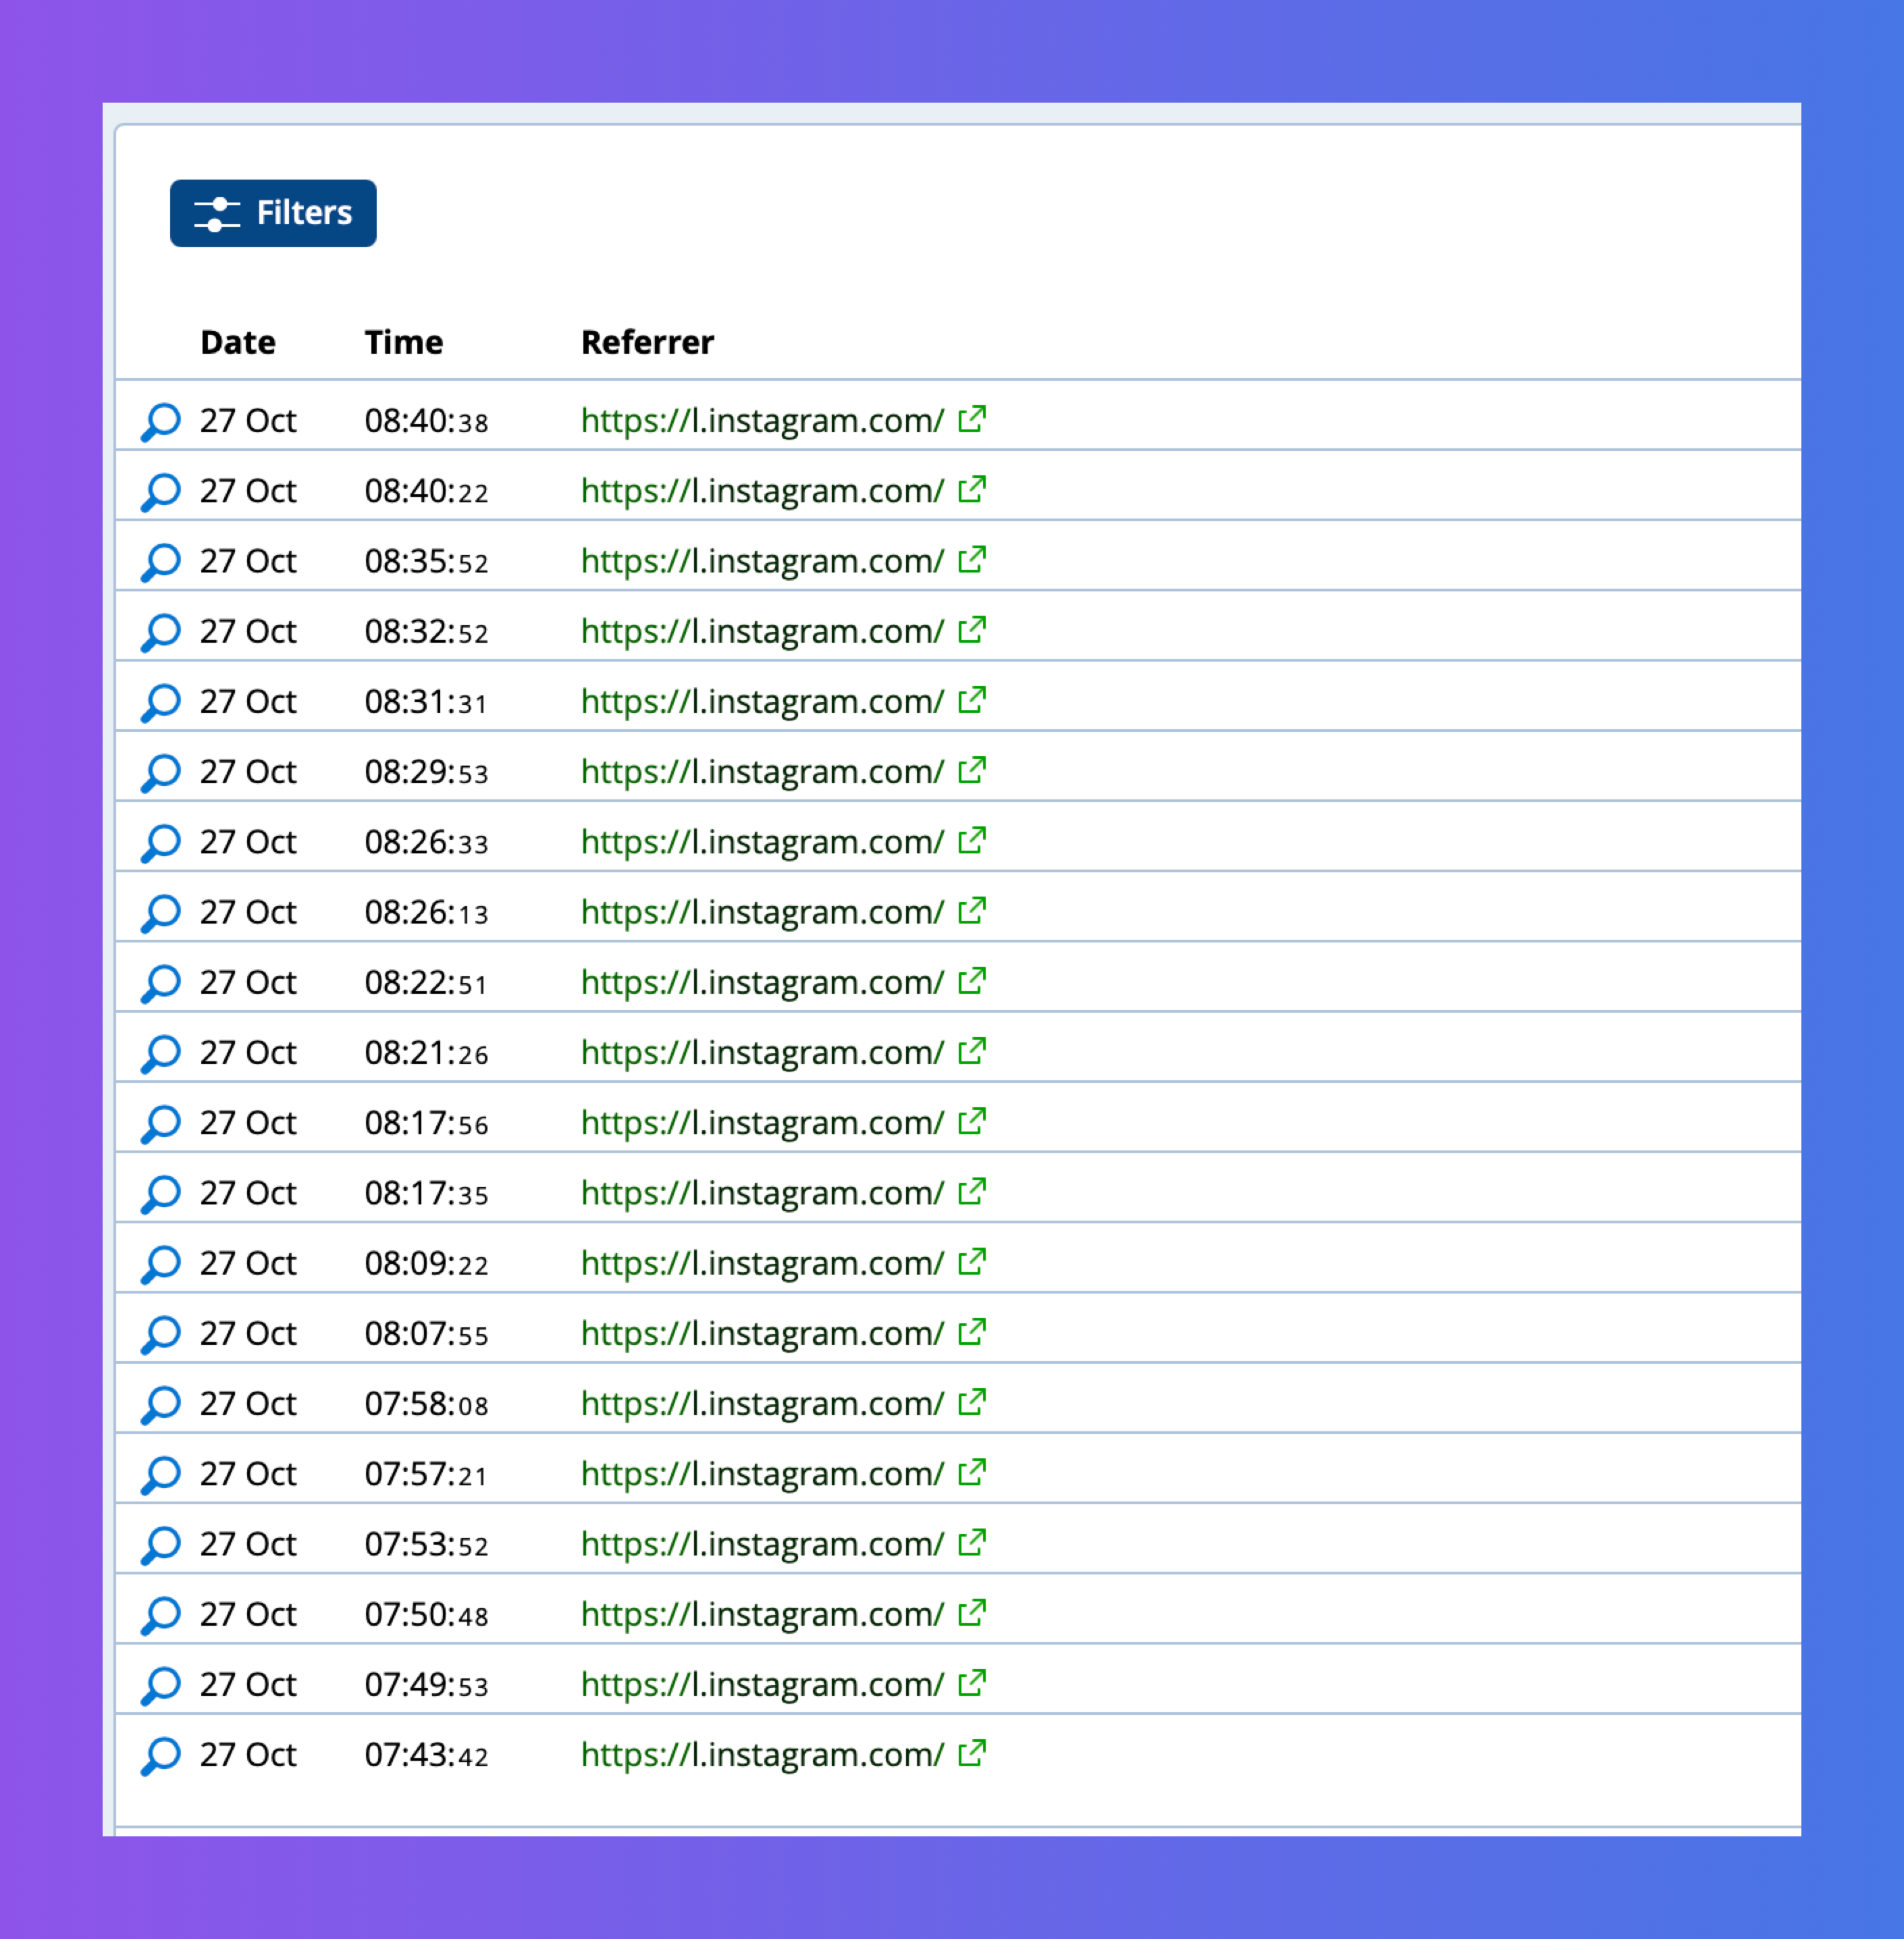Open external link icon on the 07:50:48 row
1904x1939 pixels.
(x=971, y=1613)
